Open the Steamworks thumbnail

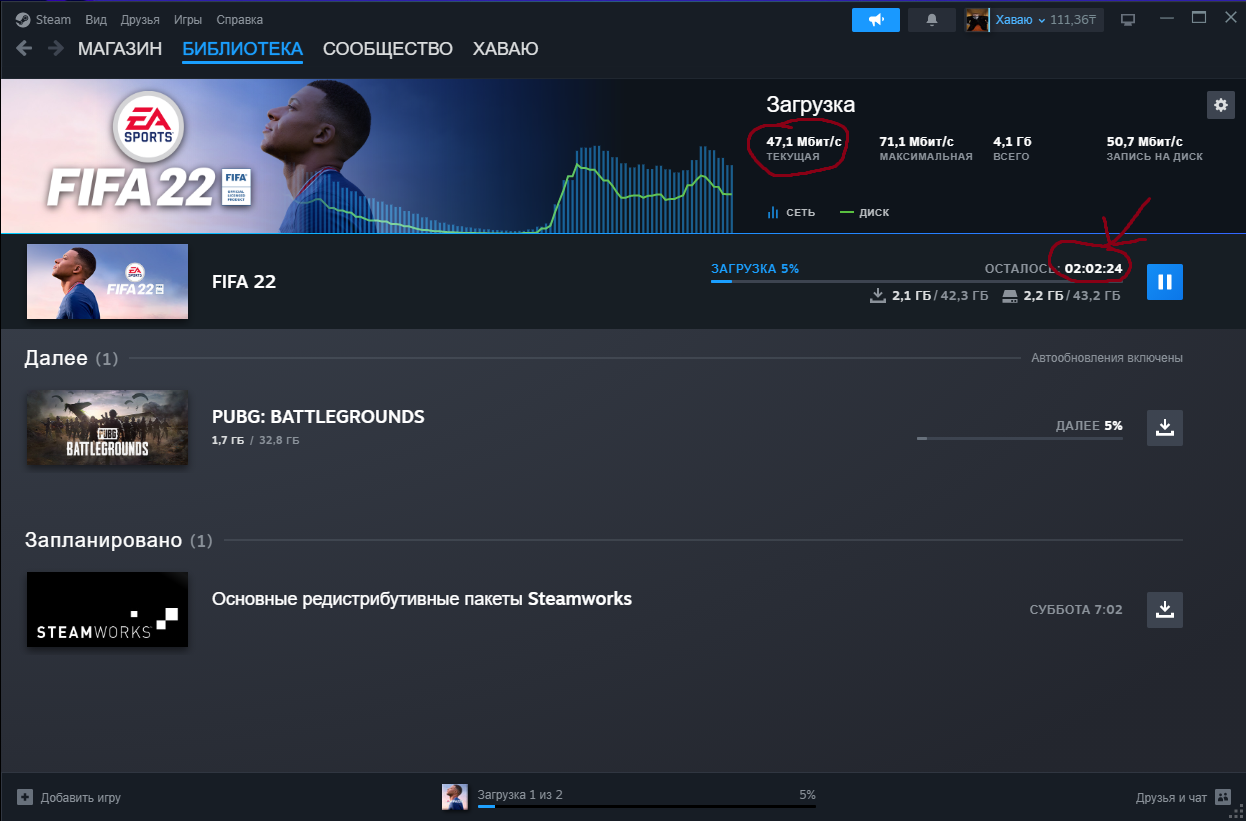(x=107, y=609)
